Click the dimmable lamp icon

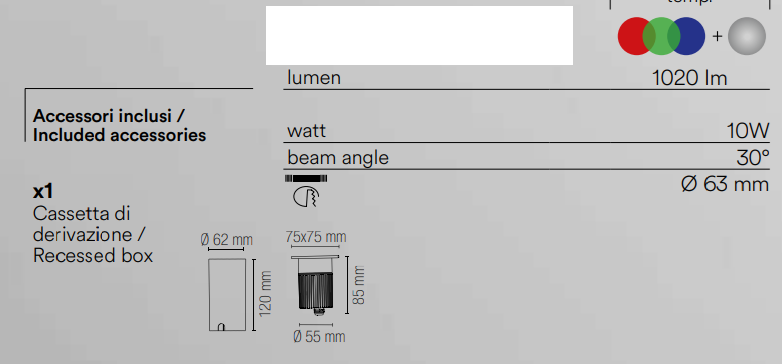[306, 196]
